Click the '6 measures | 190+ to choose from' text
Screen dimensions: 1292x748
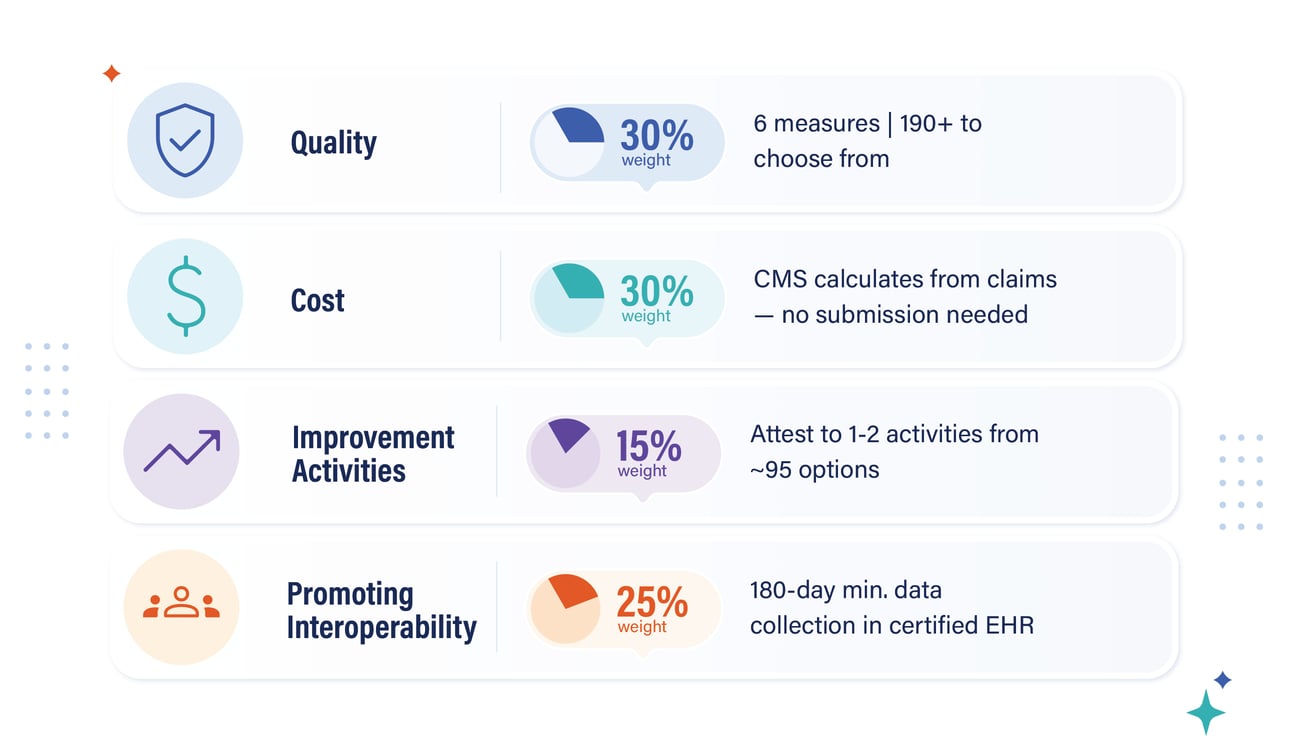(867, 141)
